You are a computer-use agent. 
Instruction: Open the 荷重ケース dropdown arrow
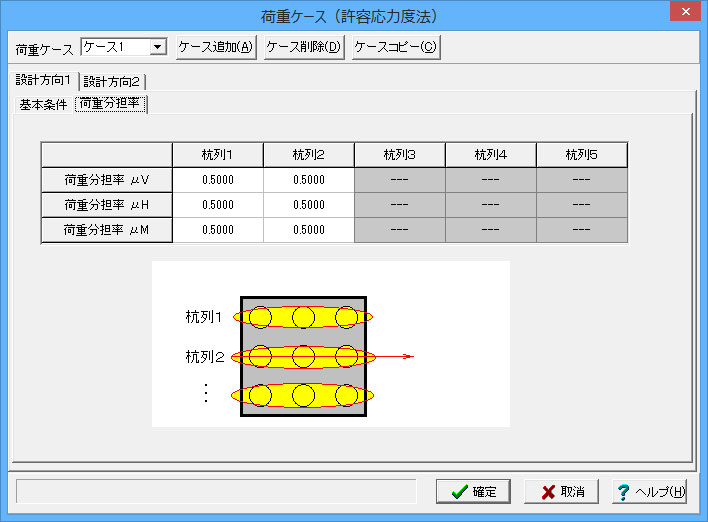tap(157, 47)
